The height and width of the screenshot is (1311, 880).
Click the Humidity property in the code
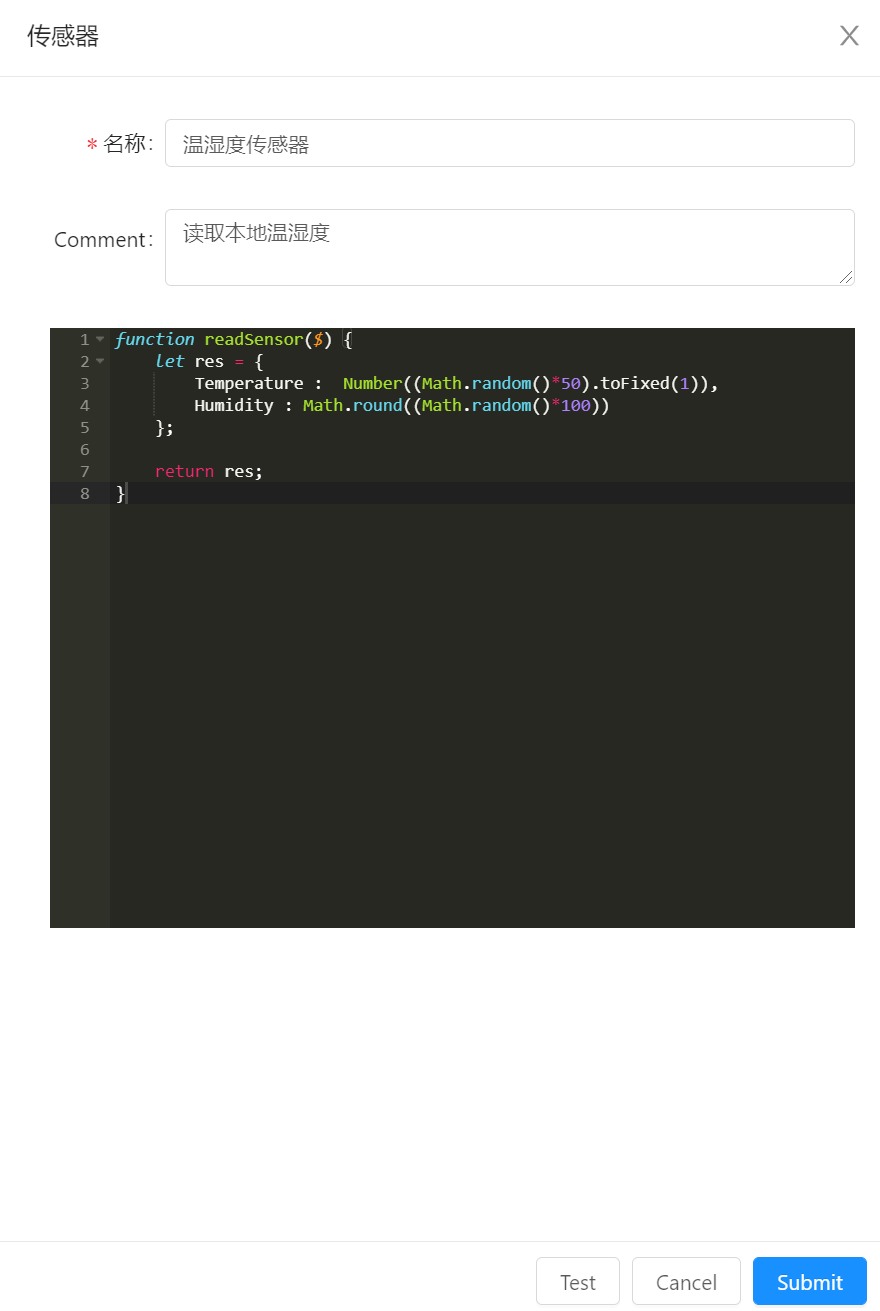[234, 406]
